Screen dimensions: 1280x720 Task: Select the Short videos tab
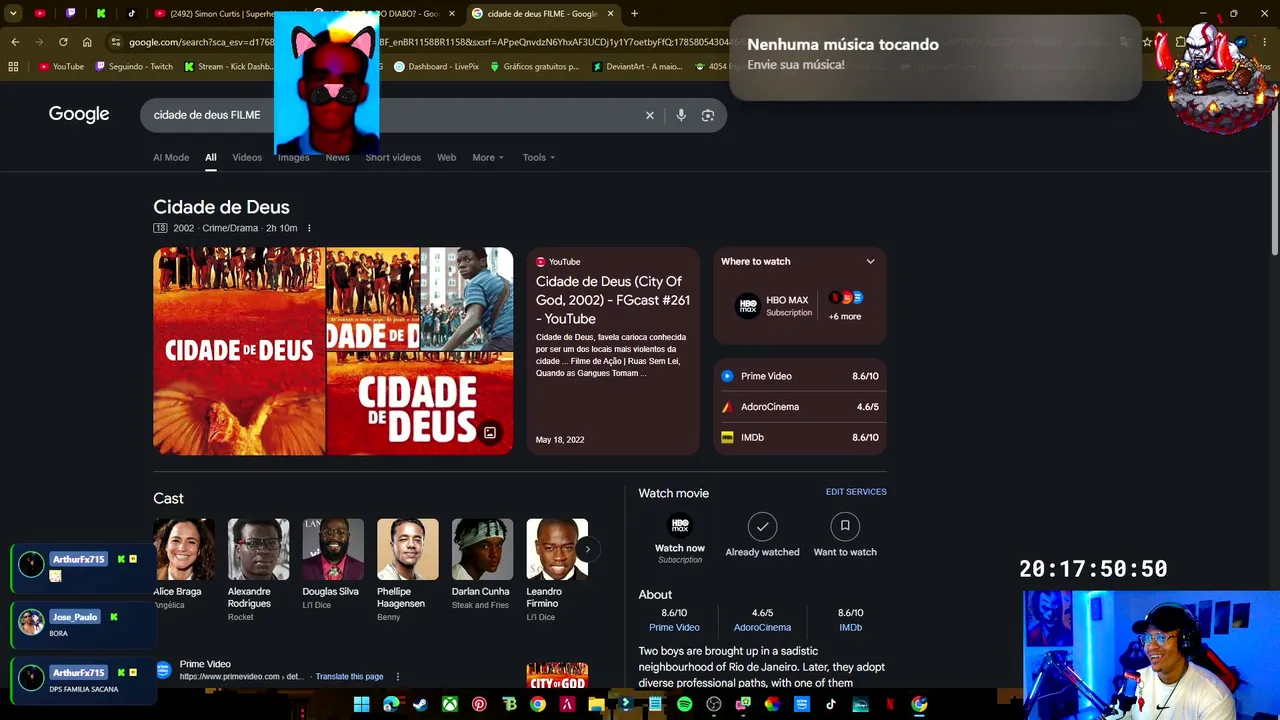(x=393, y=157)
